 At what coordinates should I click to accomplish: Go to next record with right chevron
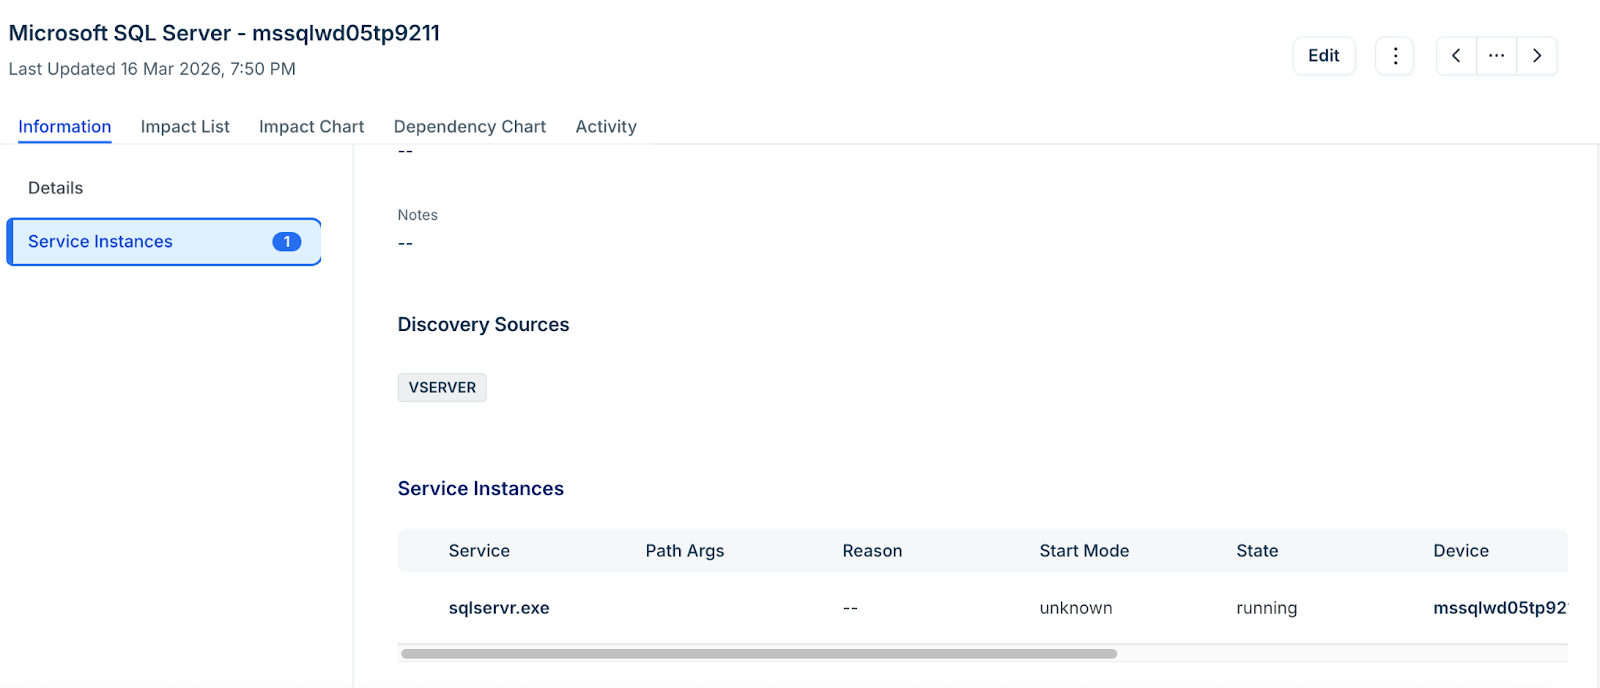[x=1537, y=56]
